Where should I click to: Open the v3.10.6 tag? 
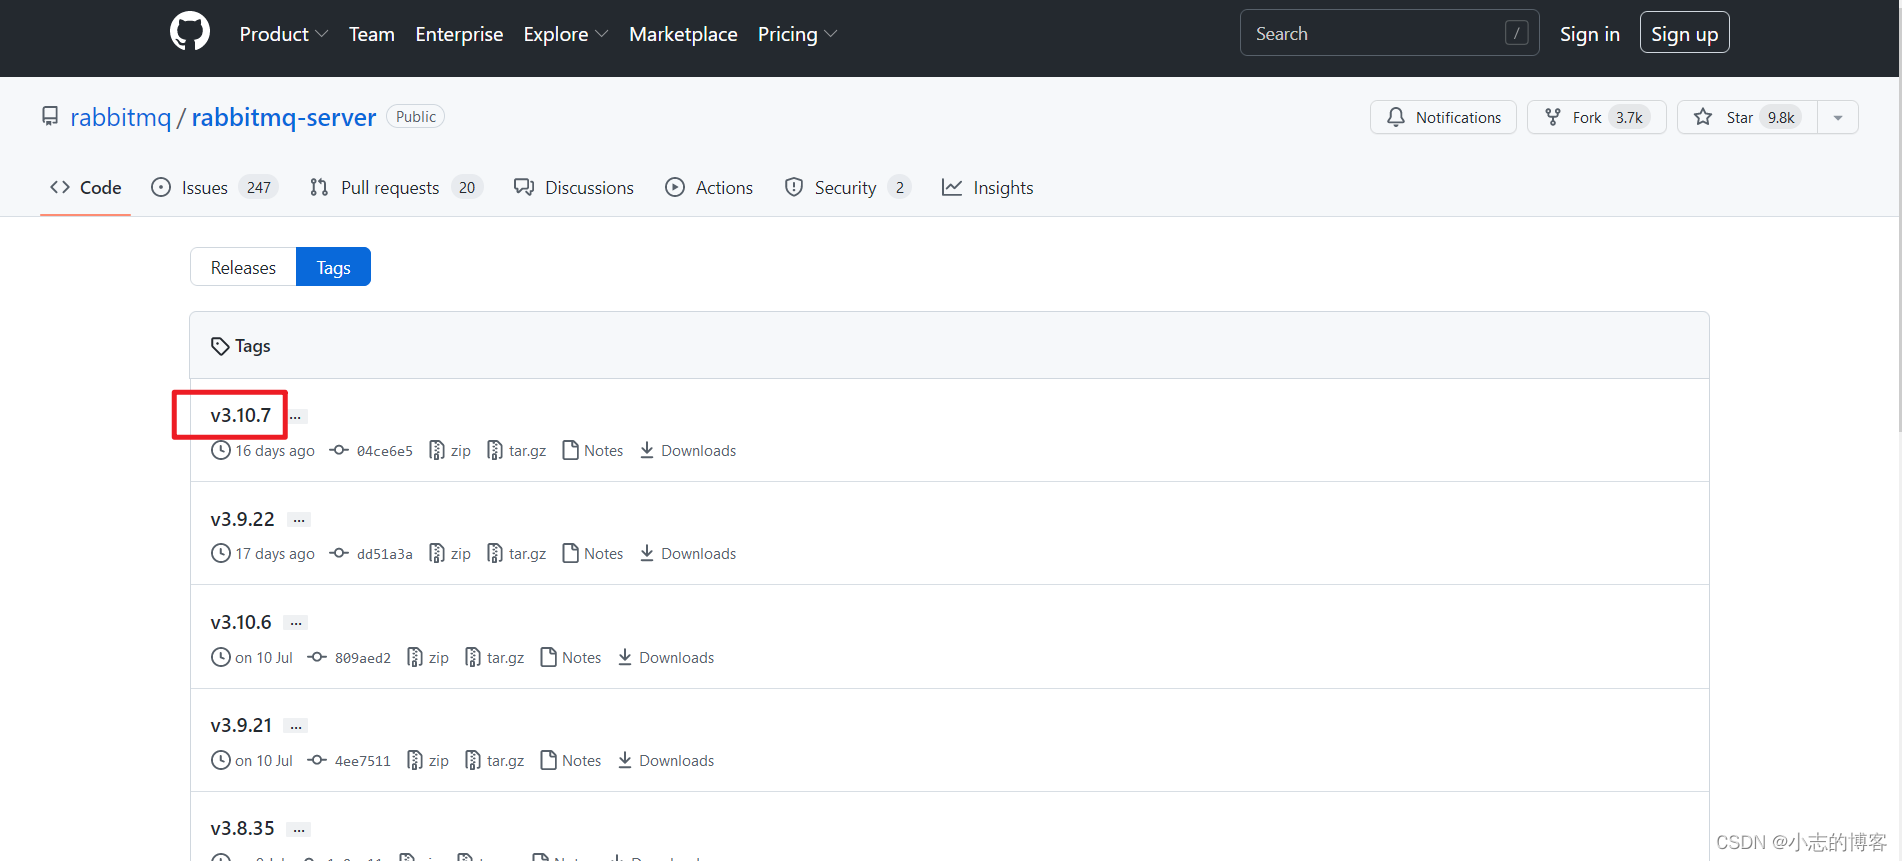[x=241, y=622]
